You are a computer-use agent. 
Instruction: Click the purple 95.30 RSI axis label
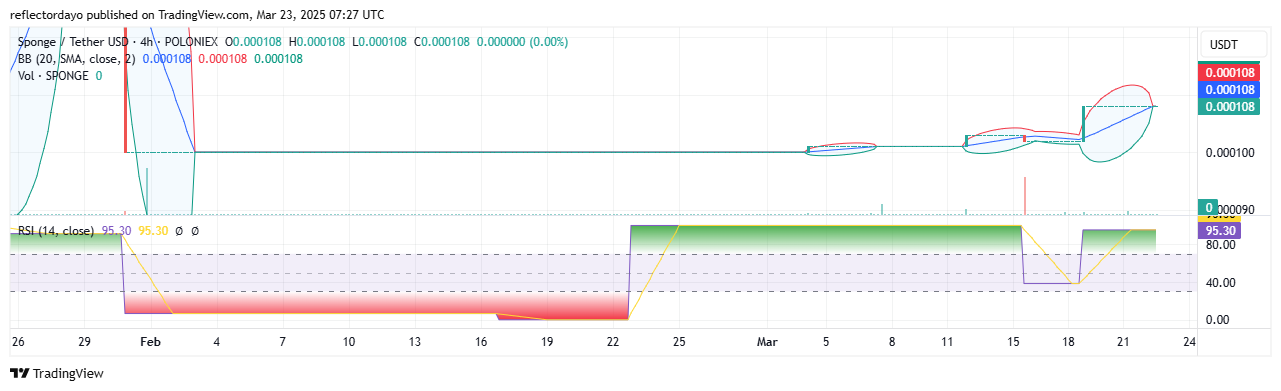point(1218,230)
